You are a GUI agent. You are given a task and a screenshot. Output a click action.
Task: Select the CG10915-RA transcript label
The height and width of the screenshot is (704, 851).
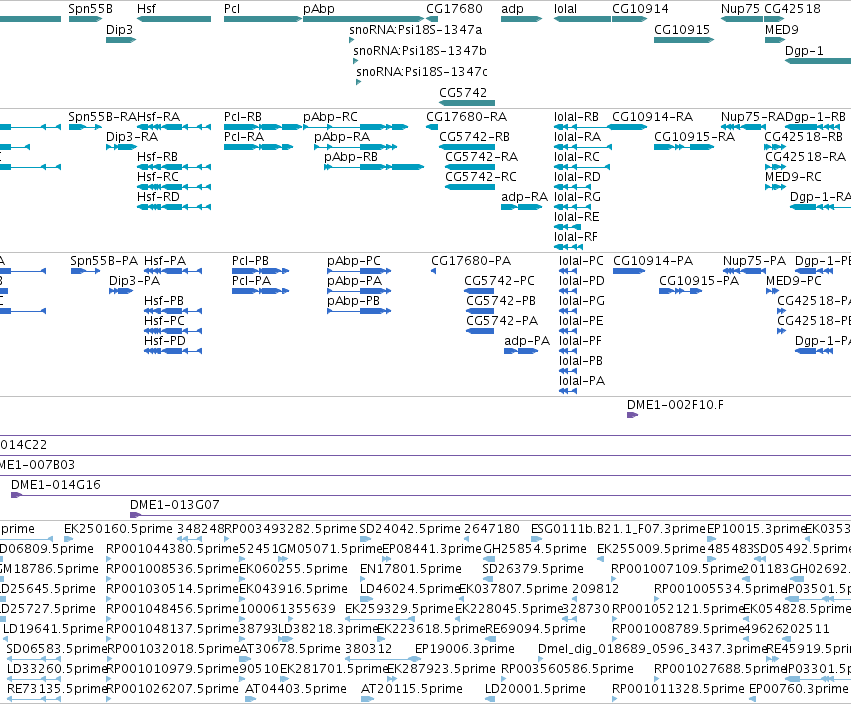(x=694, y=137)
